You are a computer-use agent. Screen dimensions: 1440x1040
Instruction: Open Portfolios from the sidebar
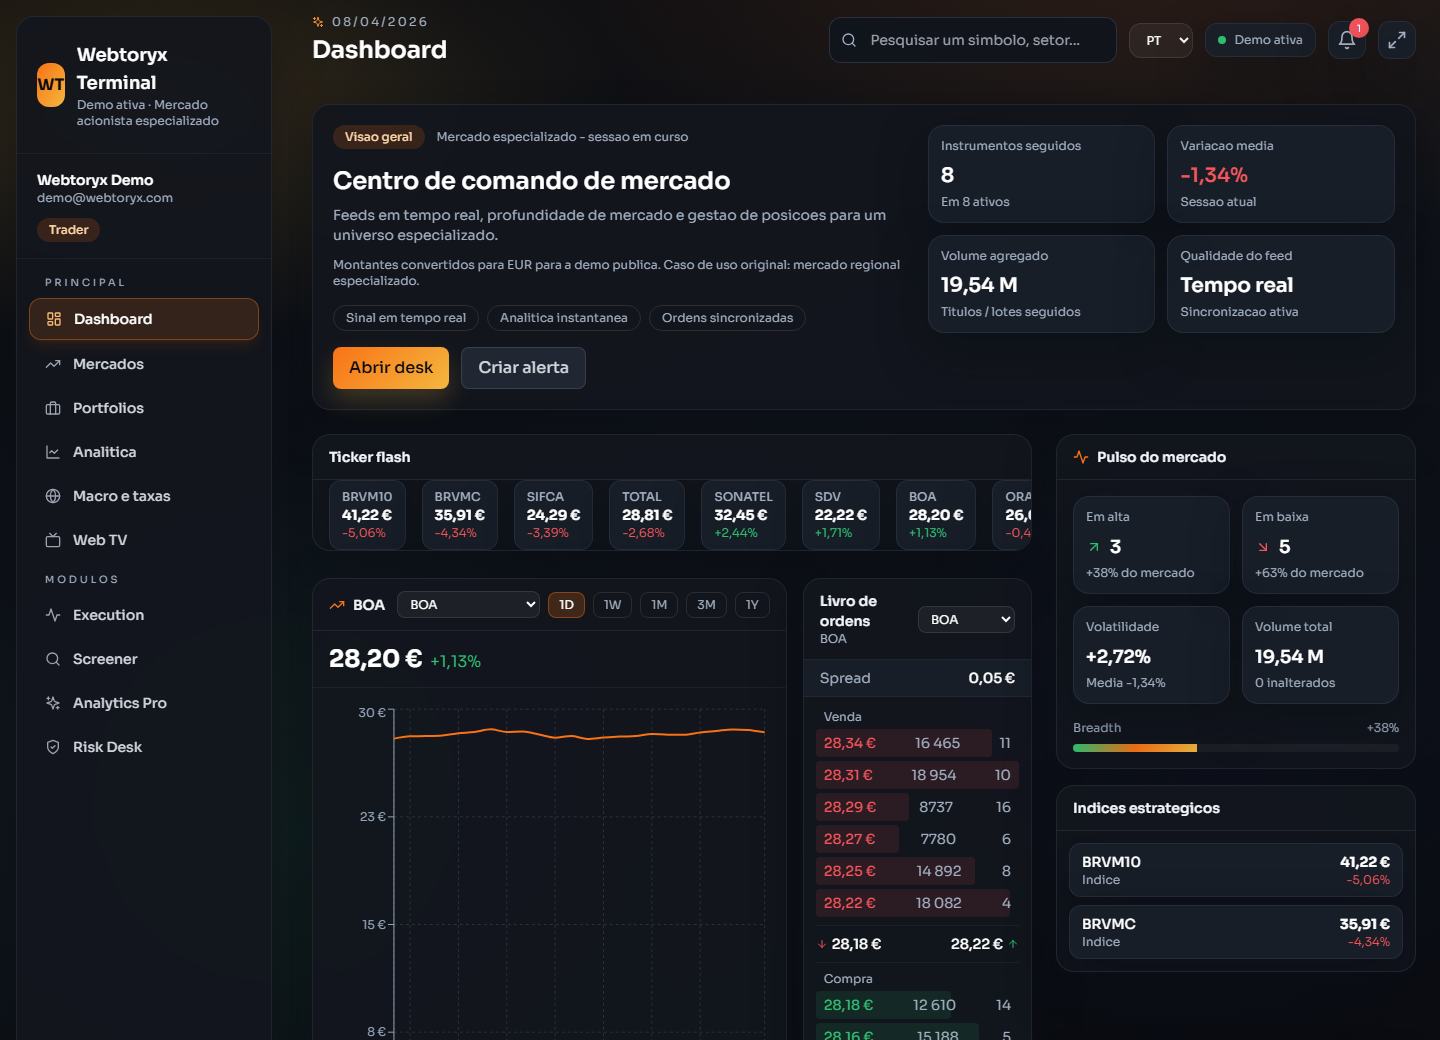tap(53, 408)
